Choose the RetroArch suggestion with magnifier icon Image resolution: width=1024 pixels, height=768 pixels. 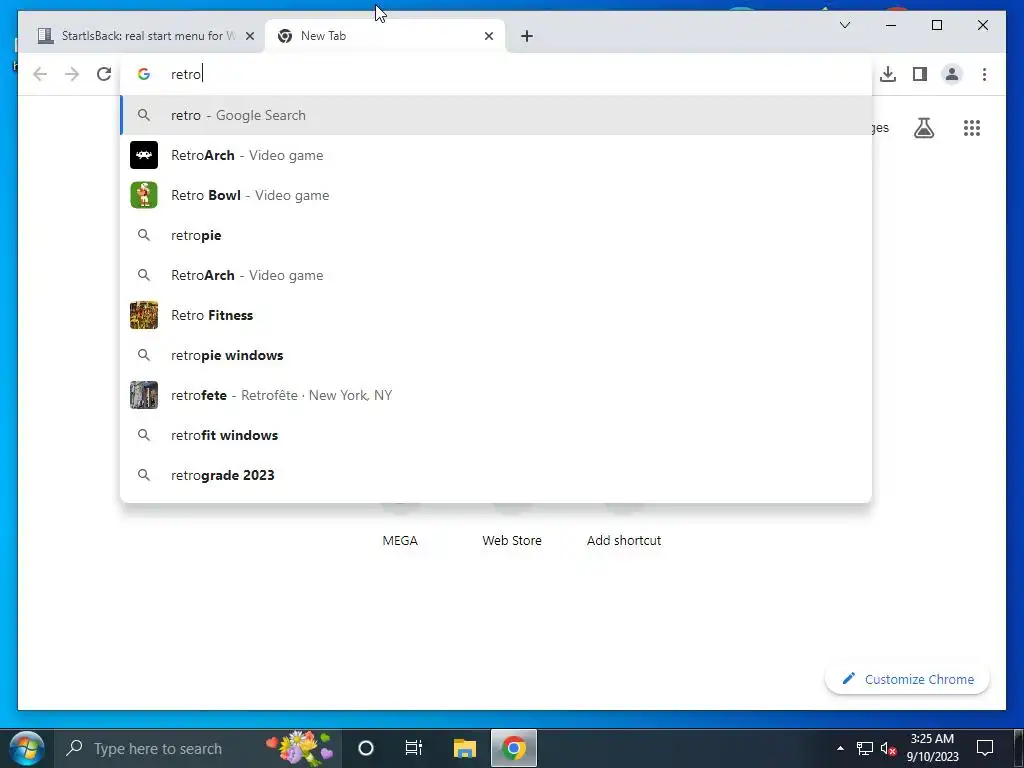(496, 276)
